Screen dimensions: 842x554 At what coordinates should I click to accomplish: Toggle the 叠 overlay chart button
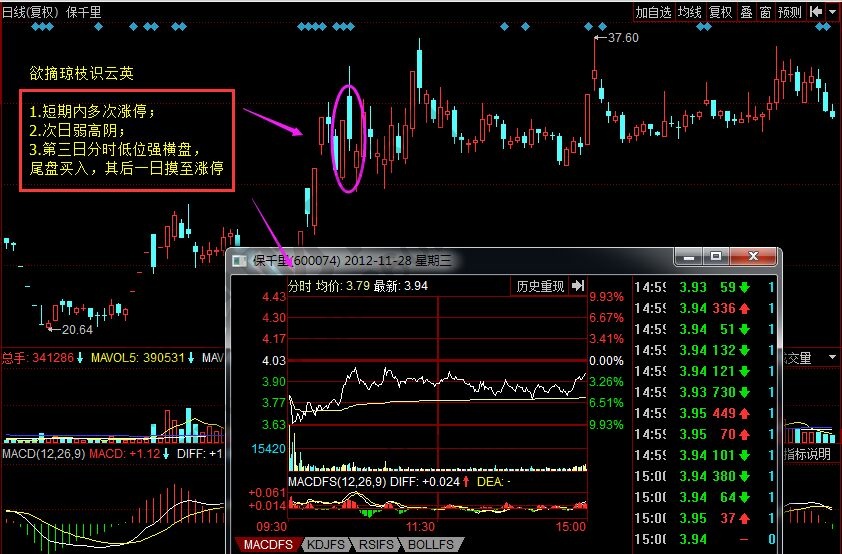point(745,12)
